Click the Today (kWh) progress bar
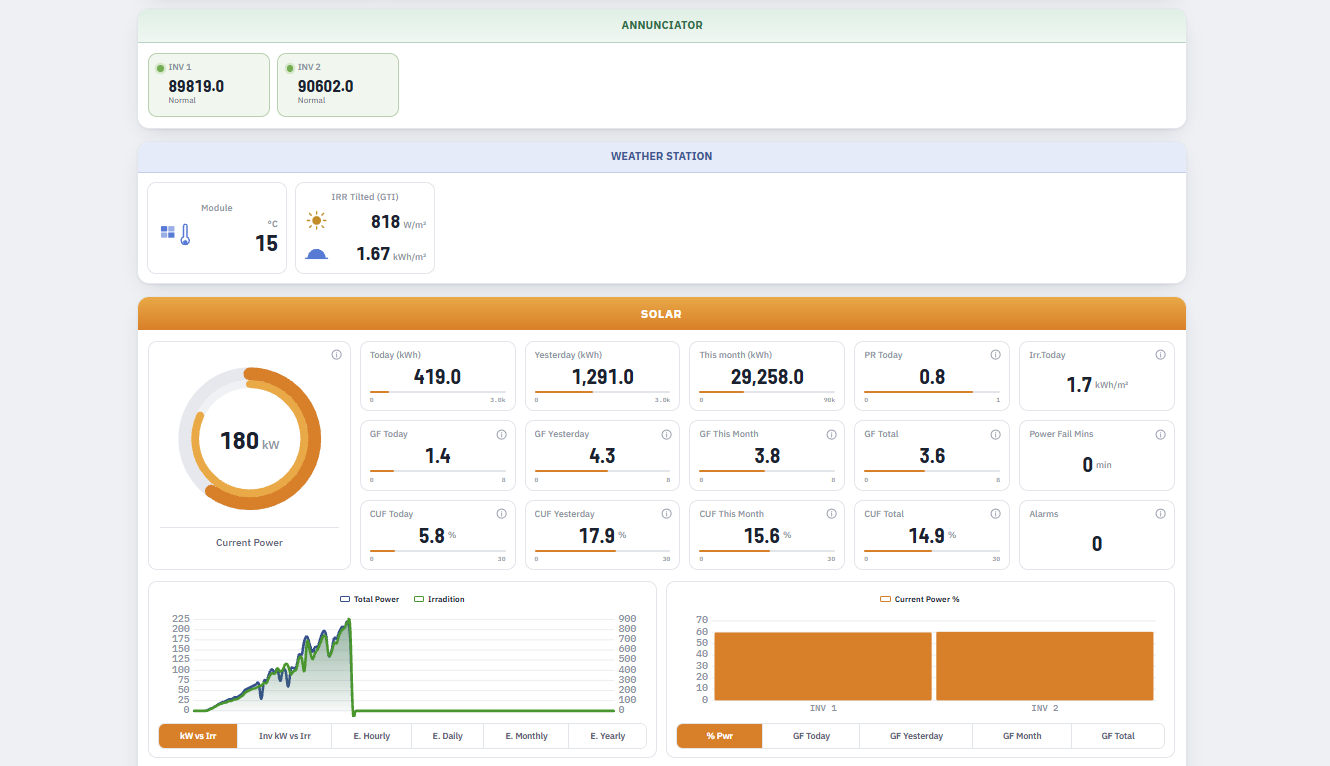 coord(438,392)
